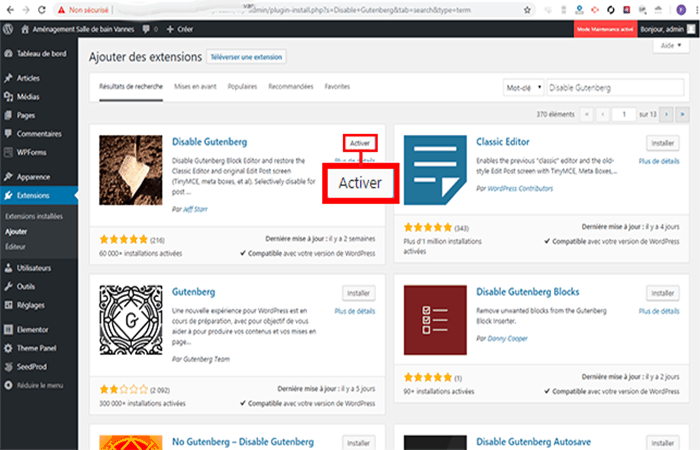Click Créer in the admin bar

pyautogui.click(x=180, y=29)
